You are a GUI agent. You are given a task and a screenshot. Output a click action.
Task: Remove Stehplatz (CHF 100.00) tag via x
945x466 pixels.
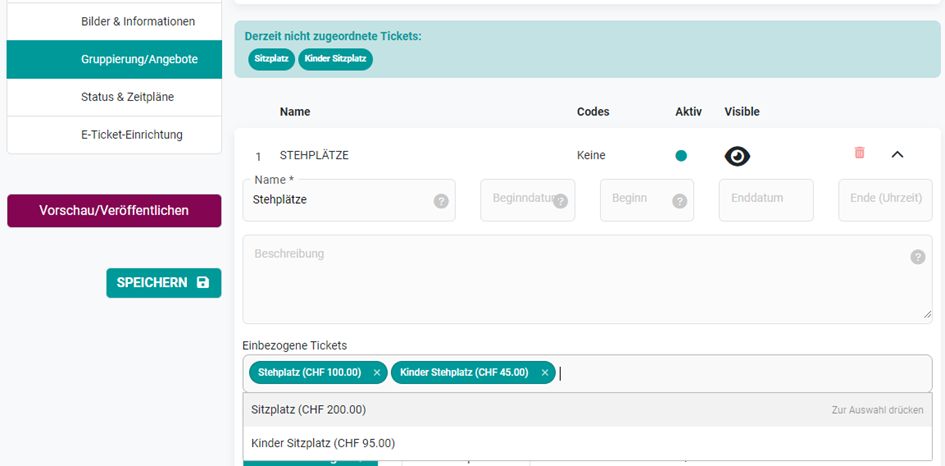[377, 373]
